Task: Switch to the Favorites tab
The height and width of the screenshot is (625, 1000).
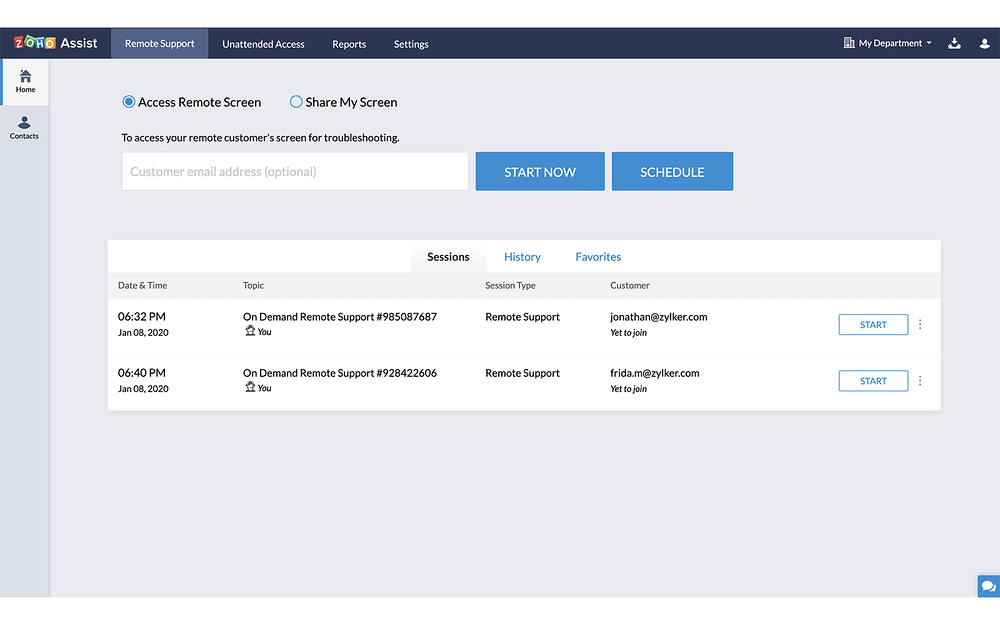Action: pyautogui.click(x=598, y=256)
